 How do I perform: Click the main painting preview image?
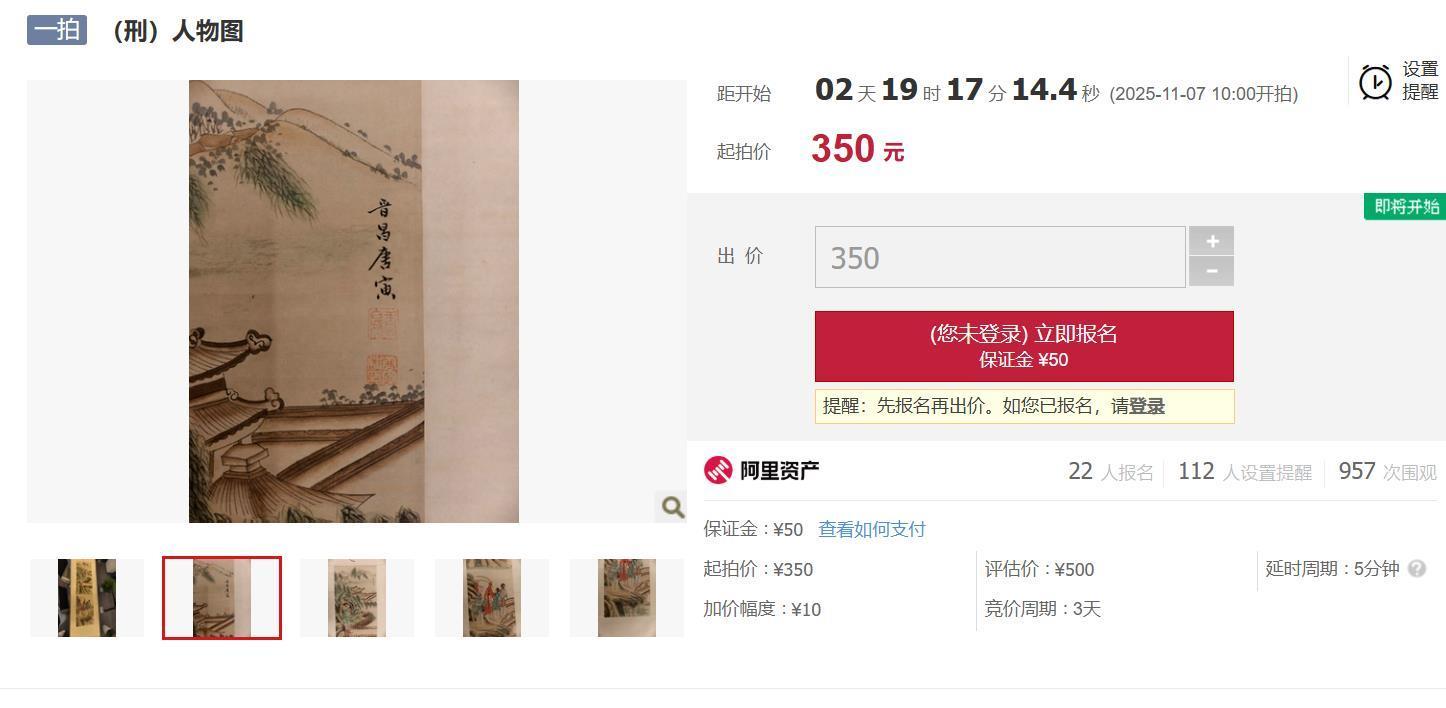click(x=354, y=301)
